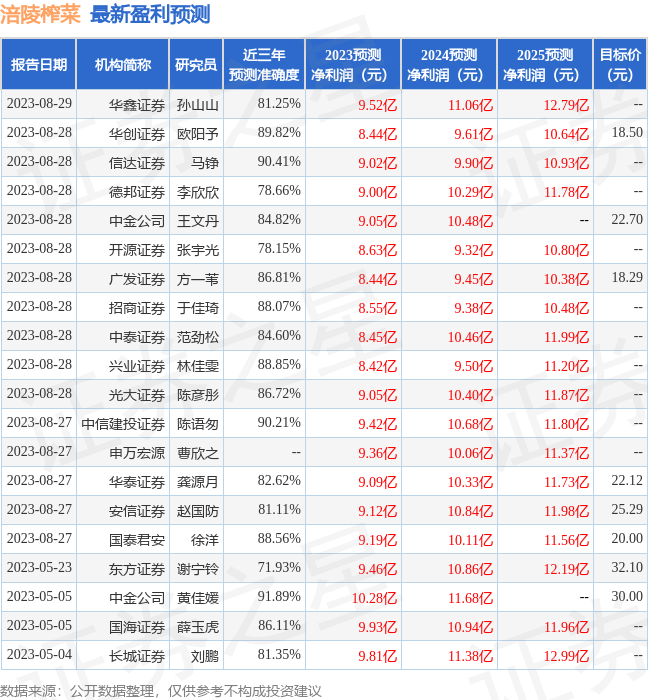This screenshot has height=700, width=648.
Task: Click analyst name 范劲松
Action: click(198, 337)
